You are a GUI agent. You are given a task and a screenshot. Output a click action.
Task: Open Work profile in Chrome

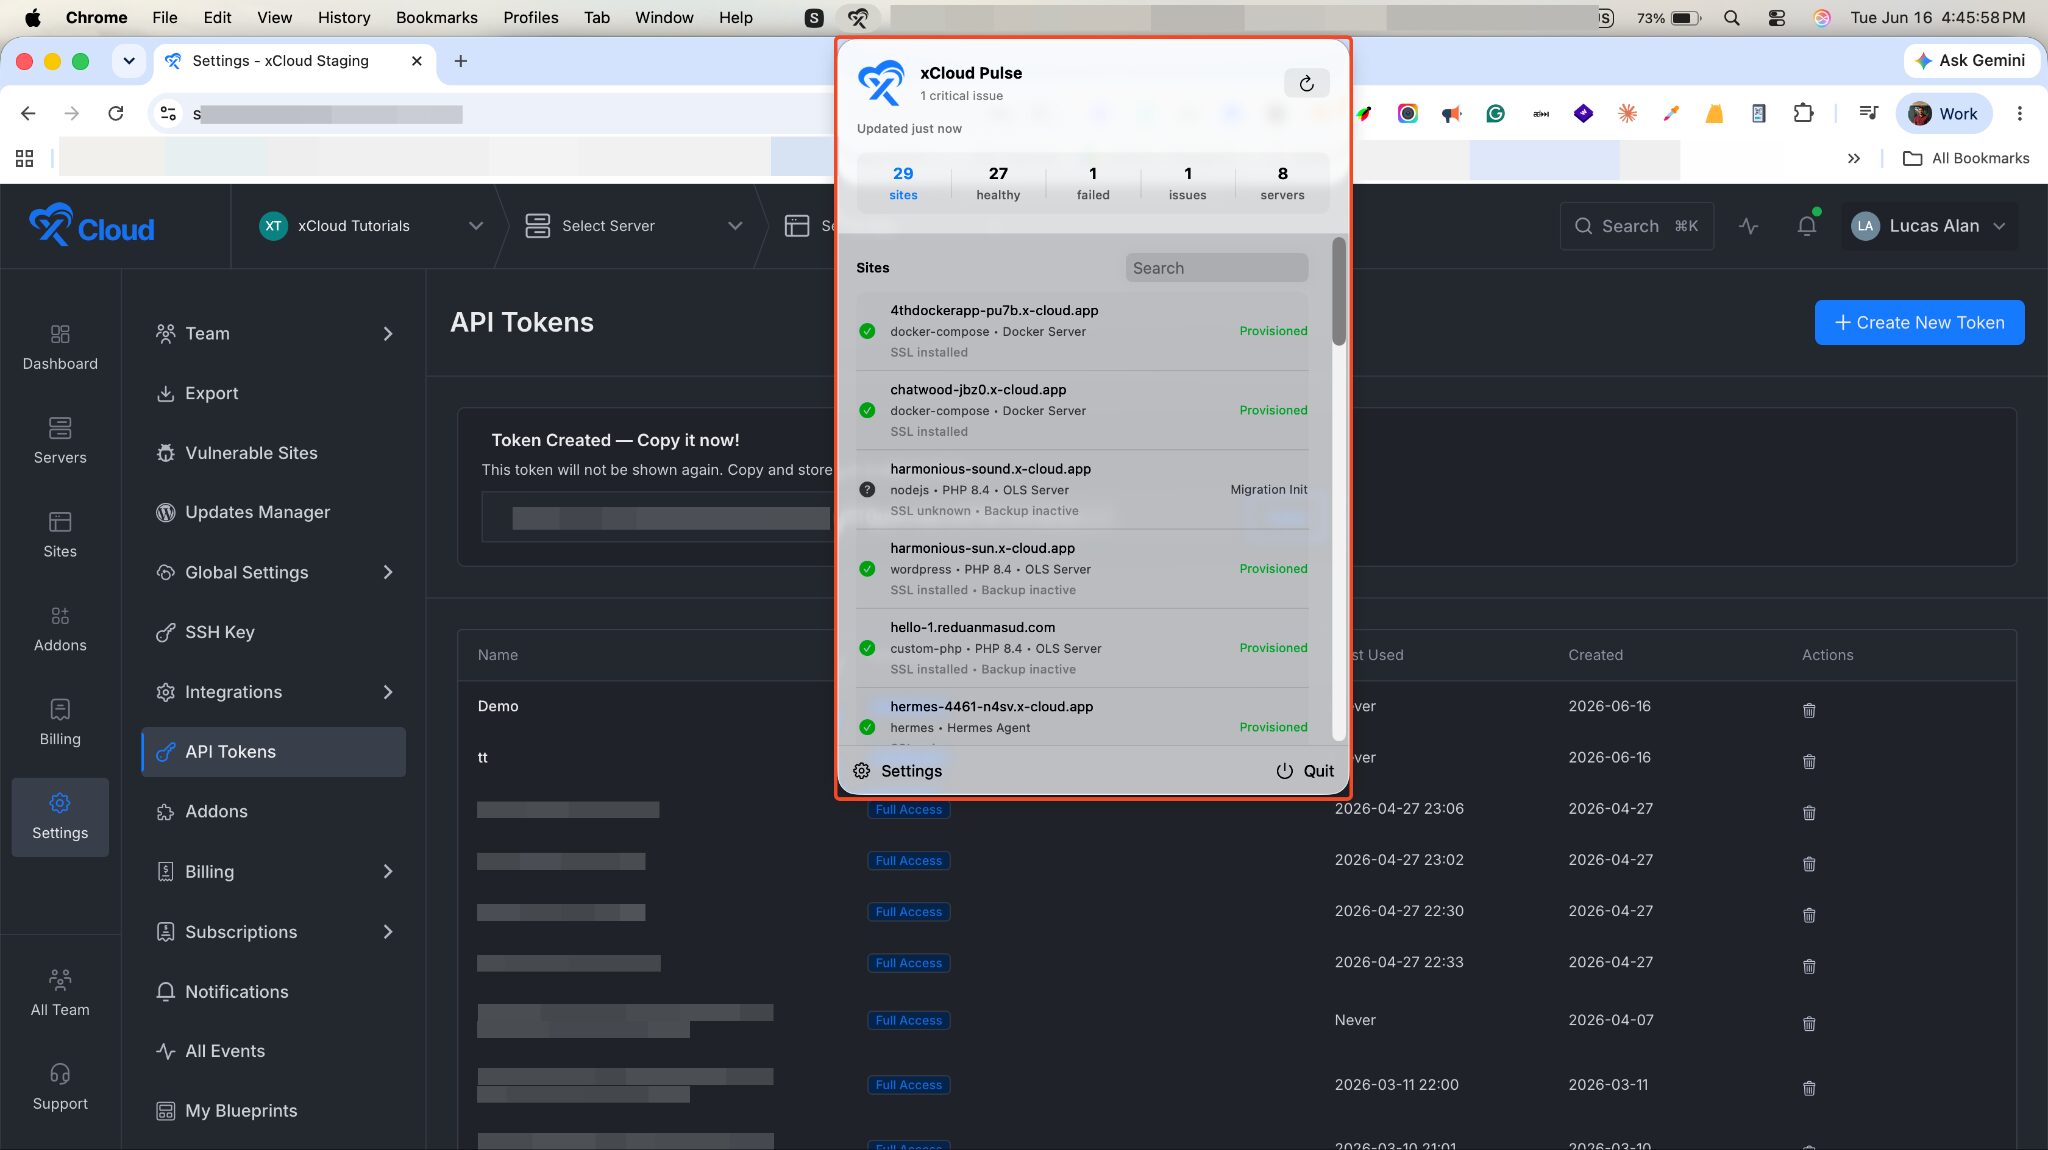(x=1943, y=114)
